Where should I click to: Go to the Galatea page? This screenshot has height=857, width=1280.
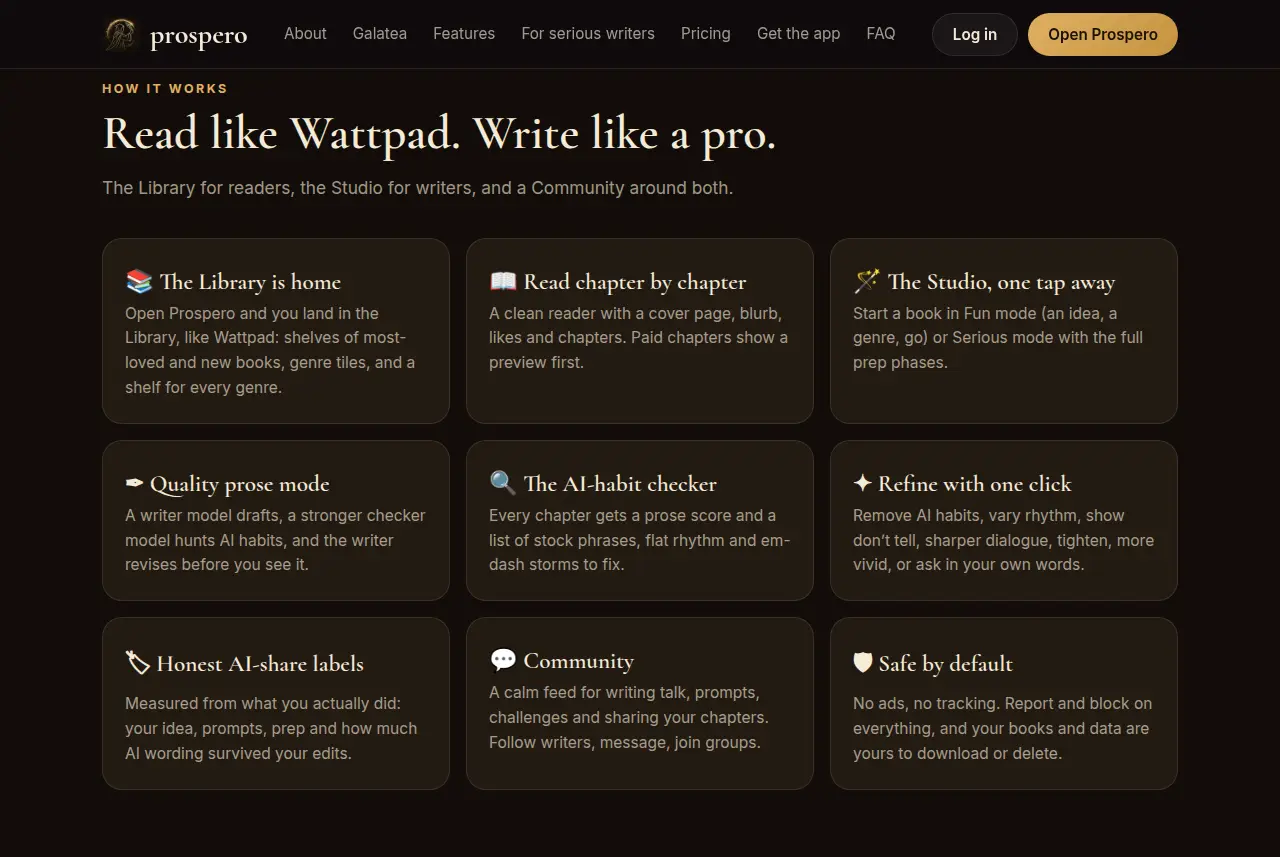[380, 34]
